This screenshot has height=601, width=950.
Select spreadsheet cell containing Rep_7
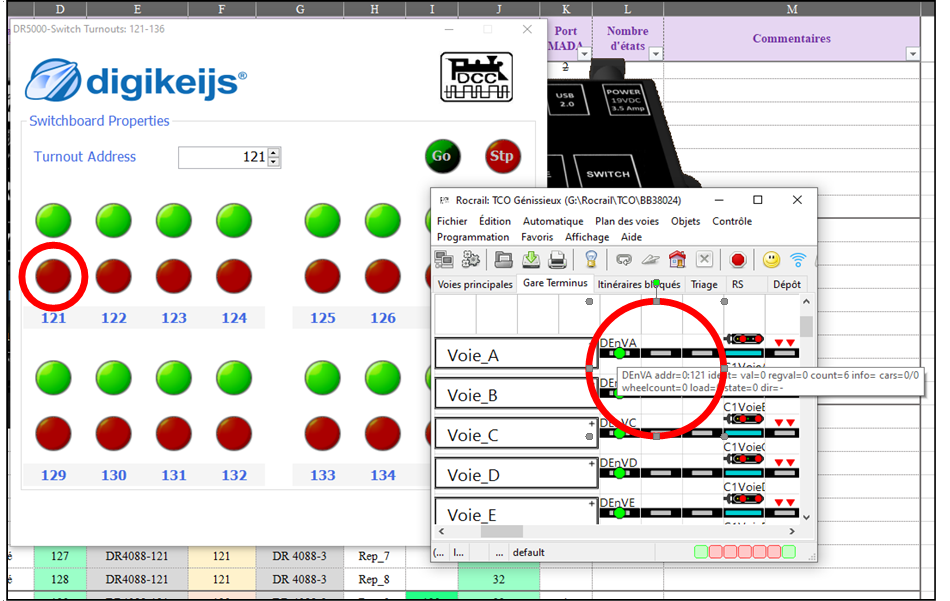coord(374,556)
